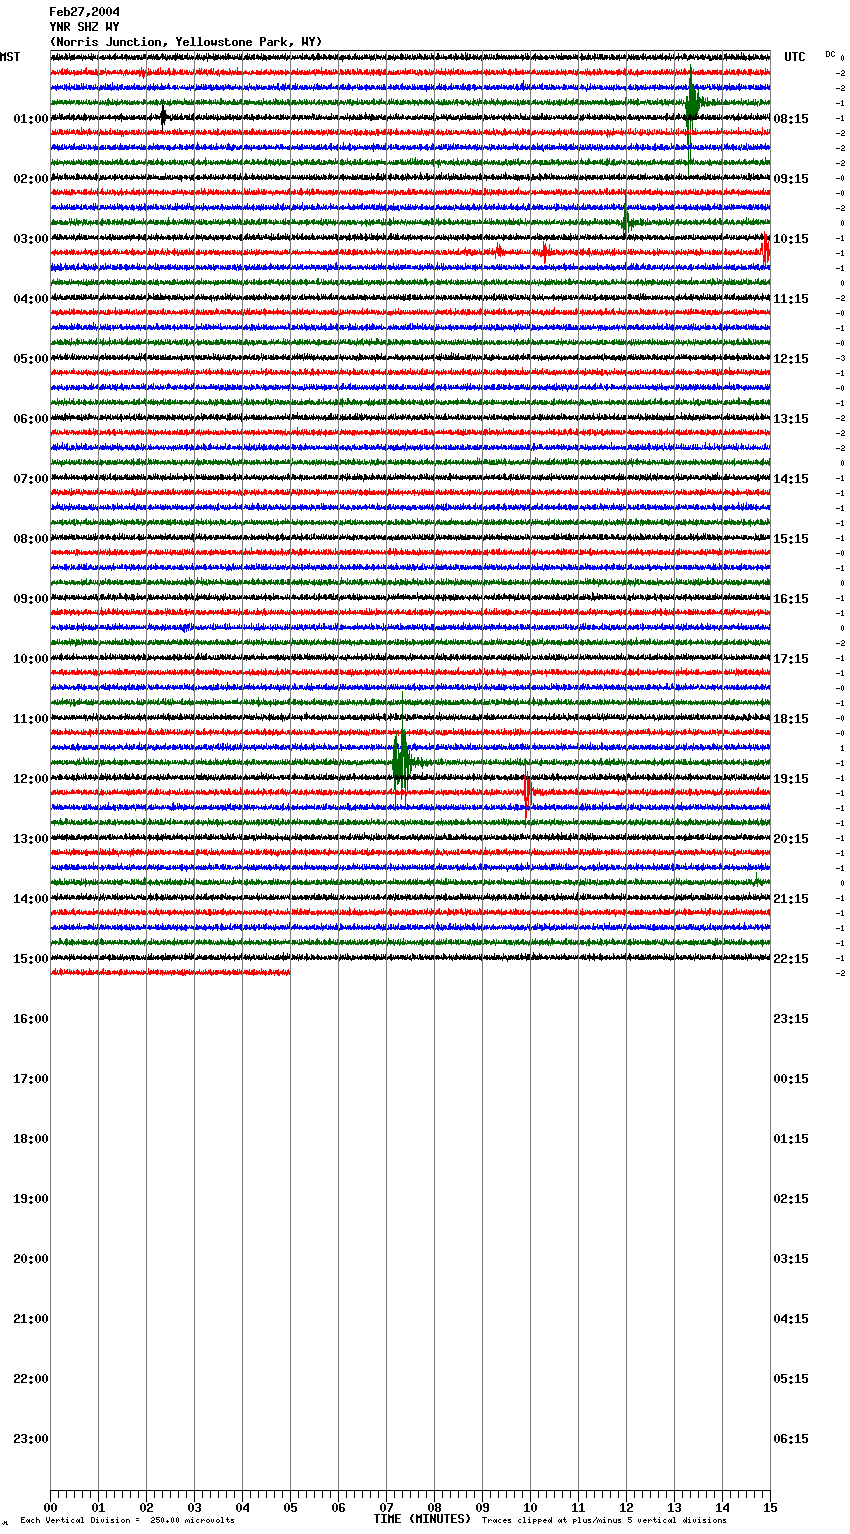Click the green event just above the 03:00 trace
This screenshot has height=1534, width=850.
(x=626, y=221)
